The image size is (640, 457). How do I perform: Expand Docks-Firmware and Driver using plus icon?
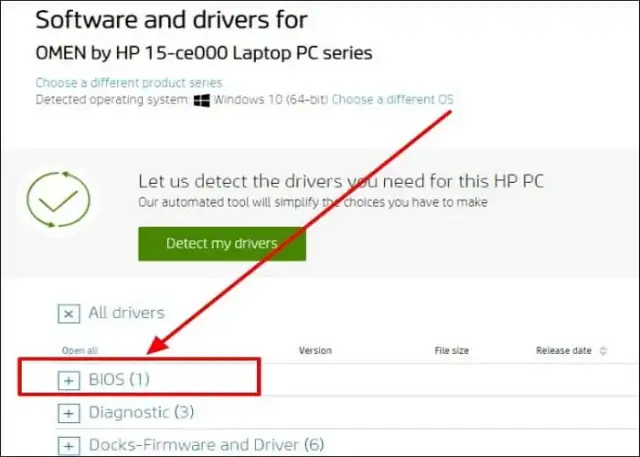pos(69,445)
